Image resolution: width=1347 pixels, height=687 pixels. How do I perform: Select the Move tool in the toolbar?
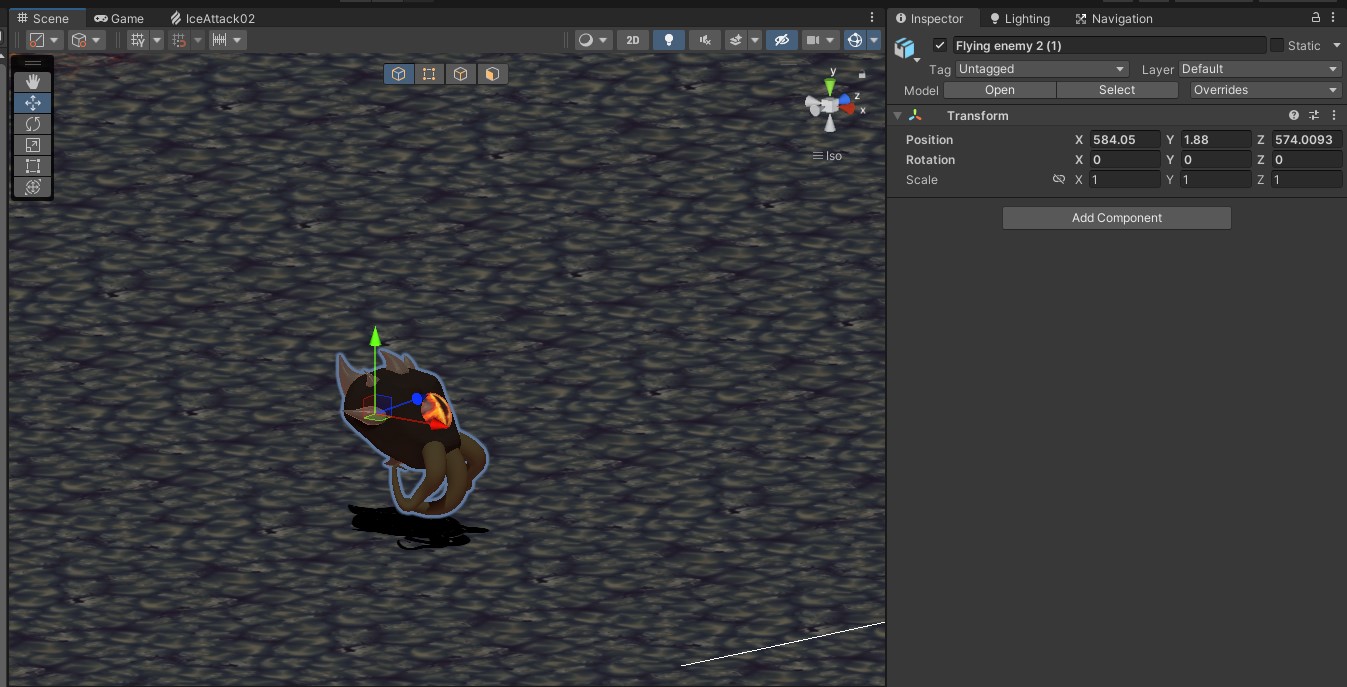coord(32,103)
